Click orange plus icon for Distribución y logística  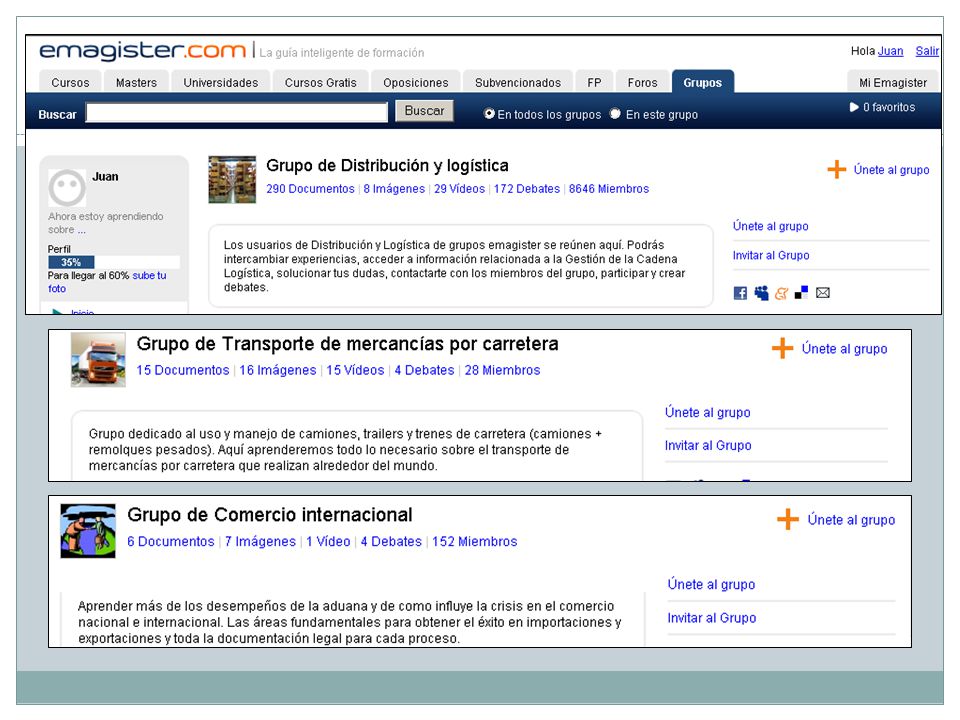(x=836, y=169)
